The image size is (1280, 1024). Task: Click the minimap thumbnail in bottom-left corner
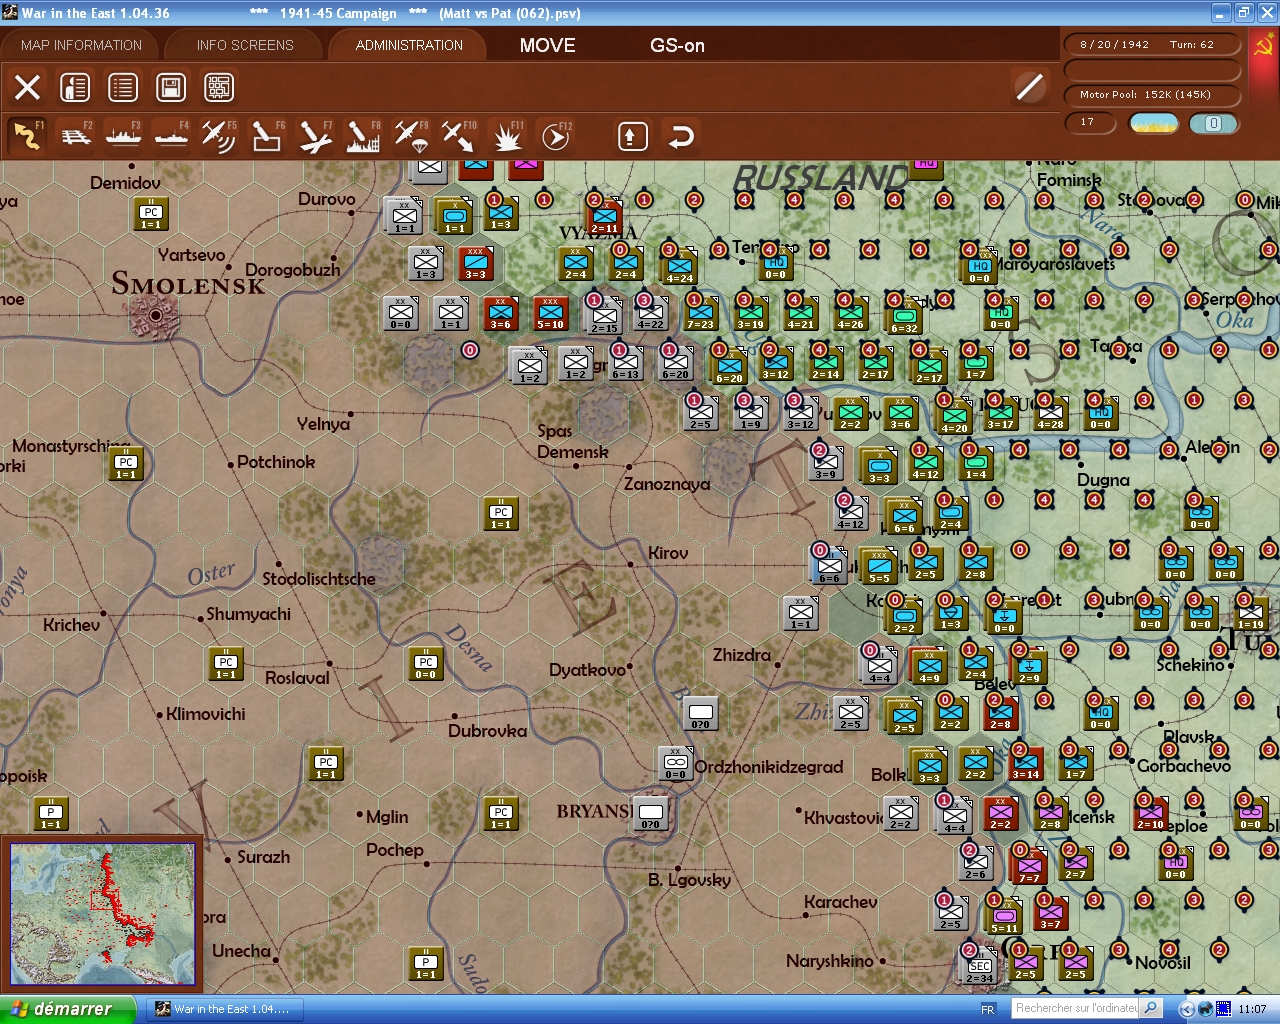103,916
